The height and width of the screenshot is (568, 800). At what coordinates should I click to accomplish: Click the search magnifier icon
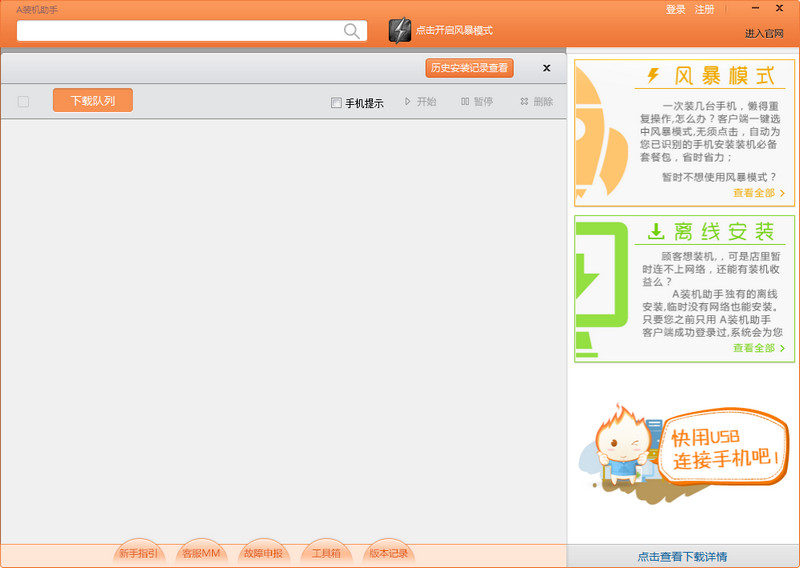[352, 31]
